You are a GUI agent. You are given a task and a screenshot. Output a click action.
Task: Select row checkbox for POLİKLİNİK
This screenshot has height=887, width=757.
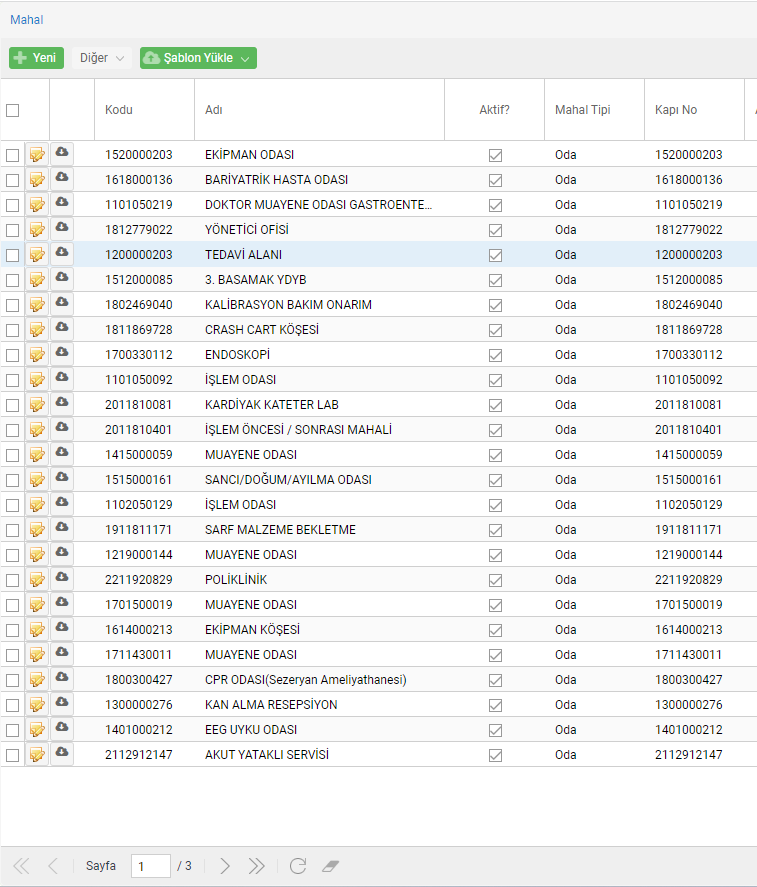12,580
